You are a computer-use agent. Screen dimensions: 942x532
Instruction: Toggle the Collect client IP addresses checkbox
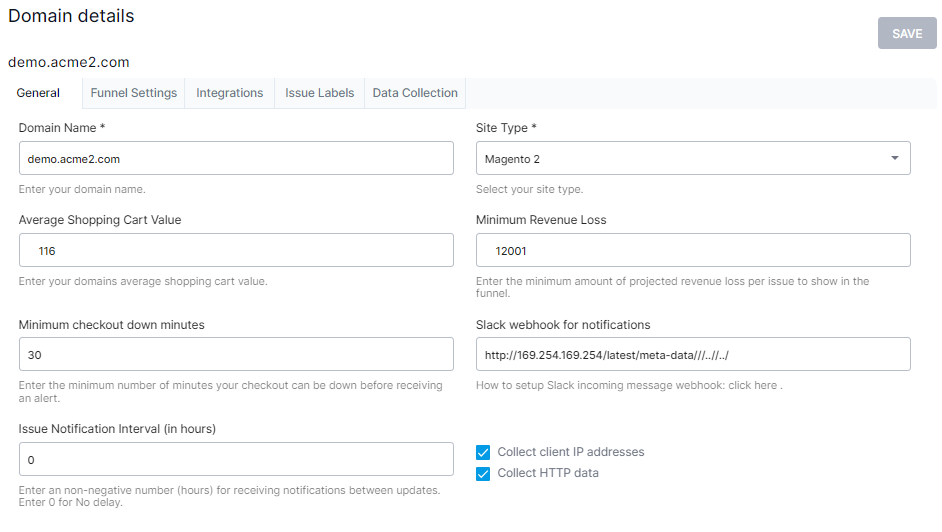tap(483, 452)
